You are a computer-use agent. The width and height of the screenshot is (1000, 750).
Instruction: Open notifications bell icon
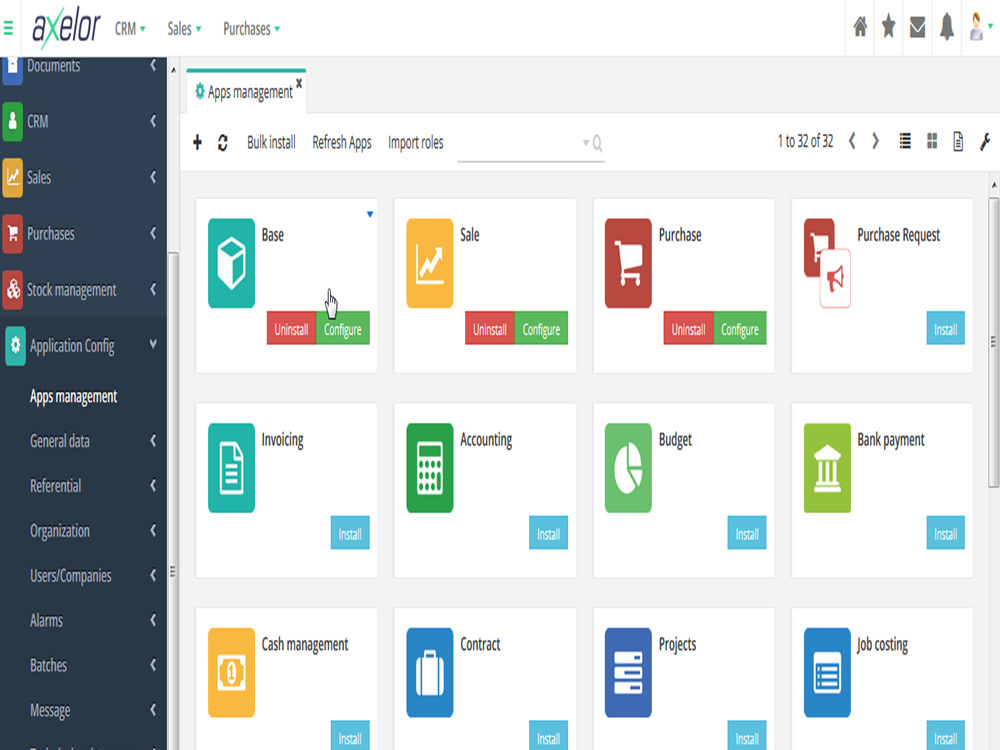click(946, 27)
